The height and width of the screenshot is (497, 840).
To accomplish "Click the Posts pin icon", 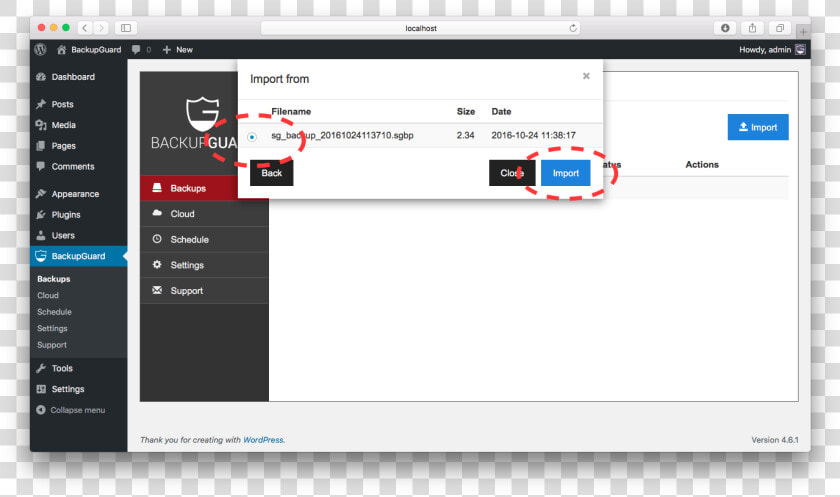I will 41,104.
